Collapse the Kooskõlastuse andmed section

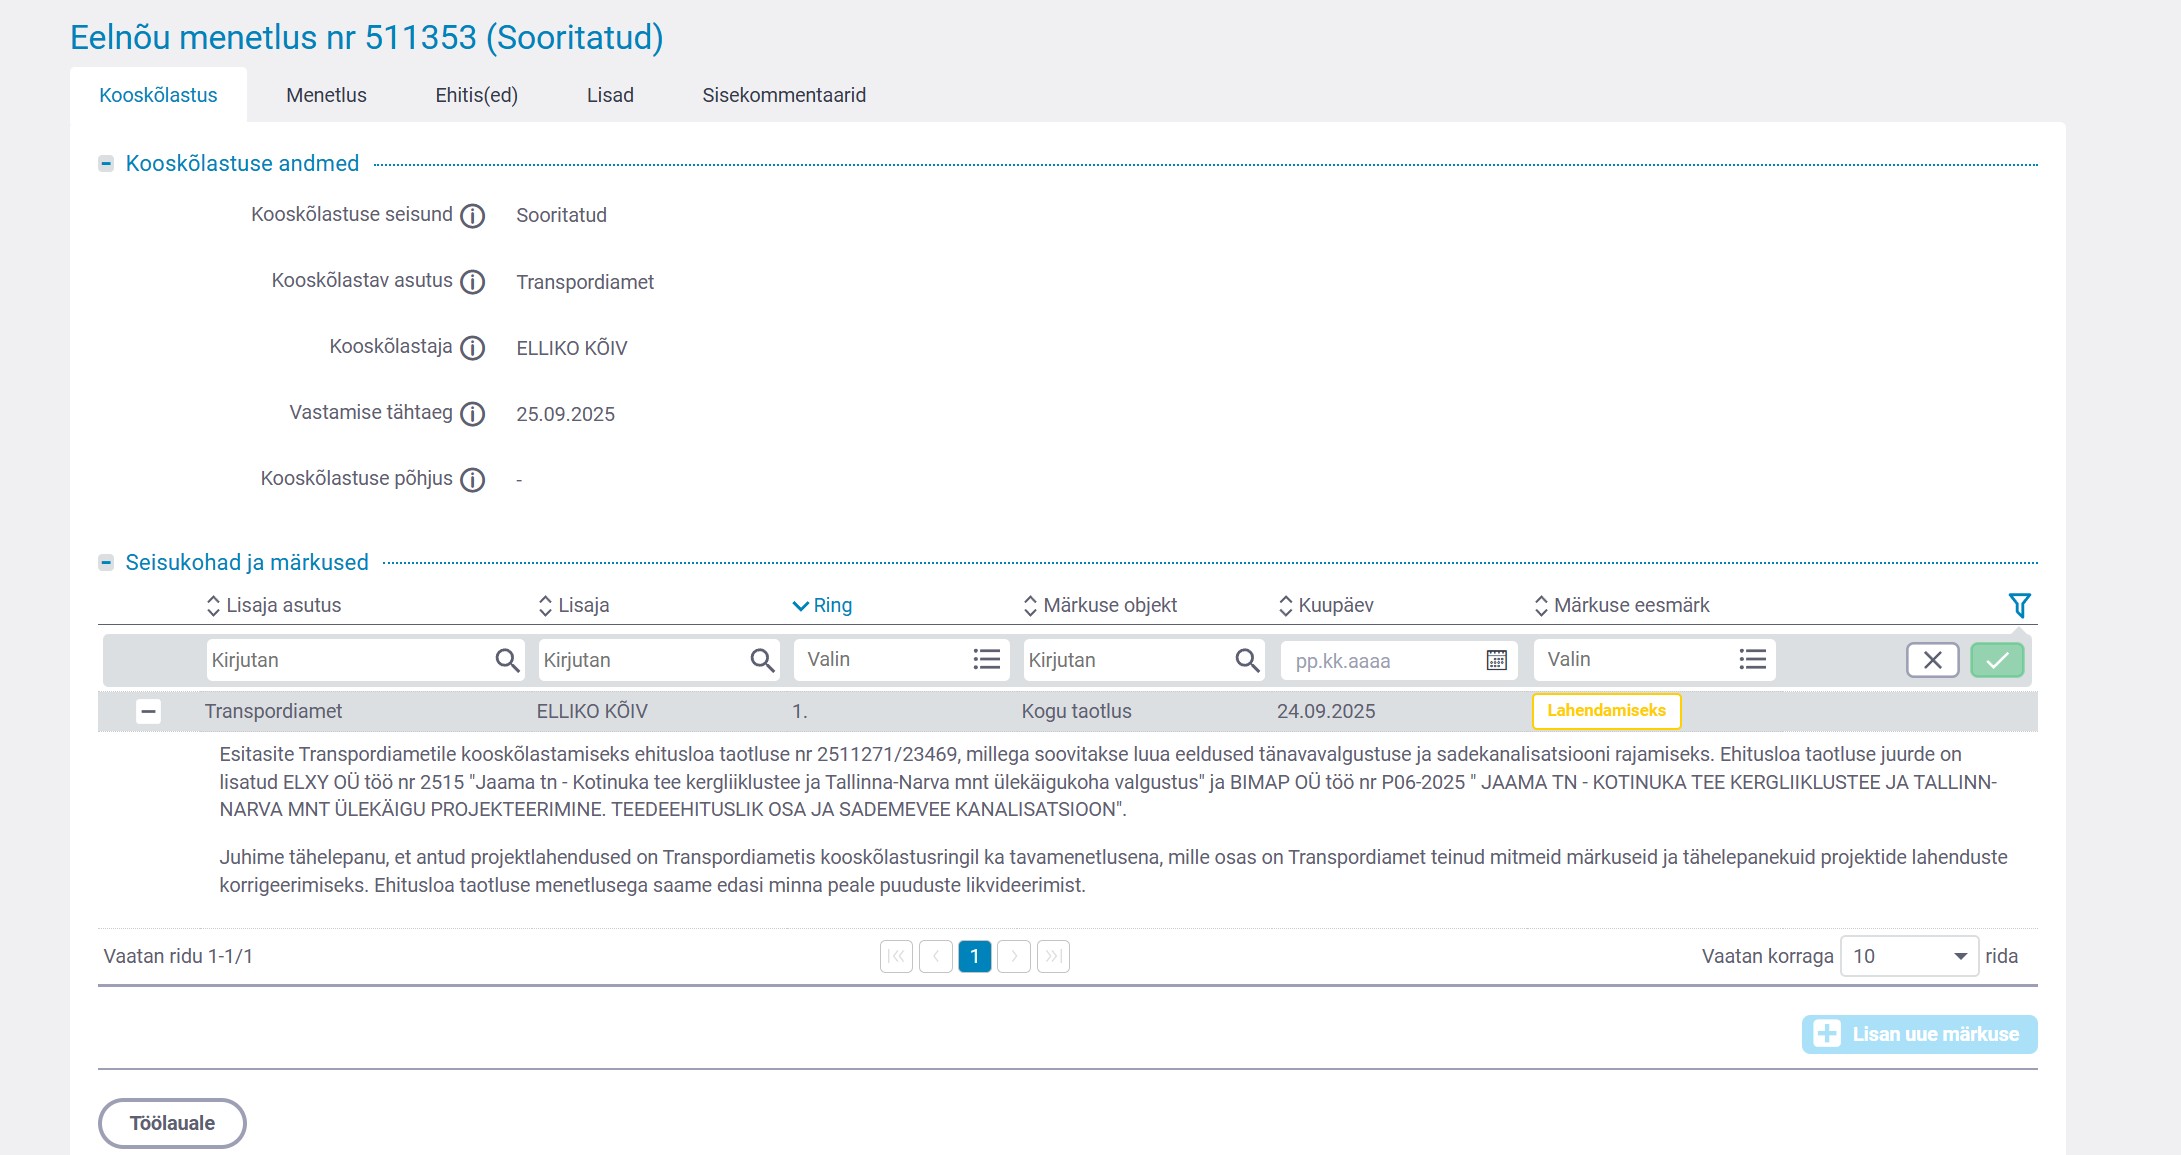106,164
